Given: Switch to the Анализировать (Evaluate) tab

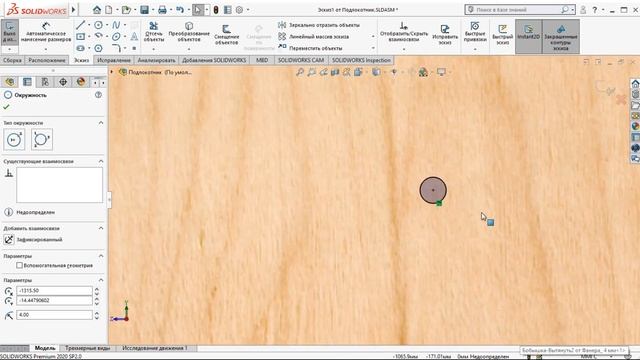Looking at the screenshot, I should [x=156, y=60].
